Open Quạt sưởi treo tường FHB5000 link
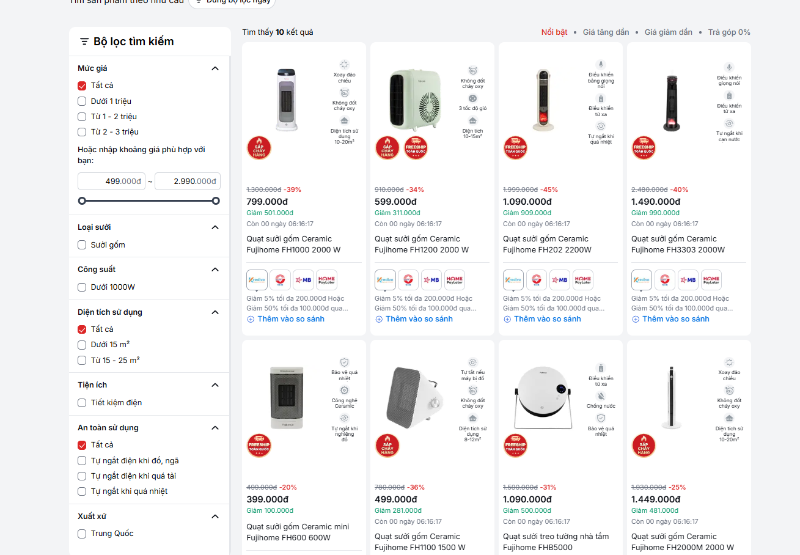800x555 pixels. (x=556, y=542)
